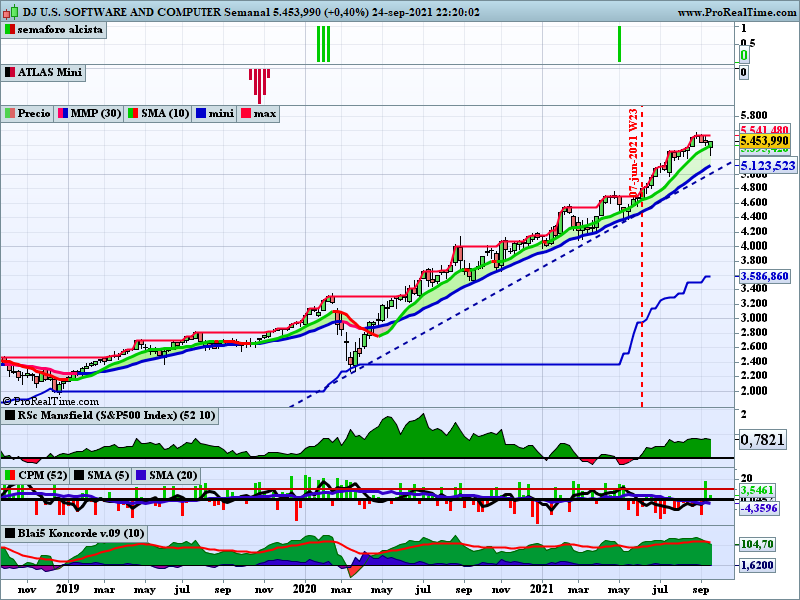Click the green 3,5461 CPM value tag
The height and width of the screenshot is (600, 800).
[757, 490]
